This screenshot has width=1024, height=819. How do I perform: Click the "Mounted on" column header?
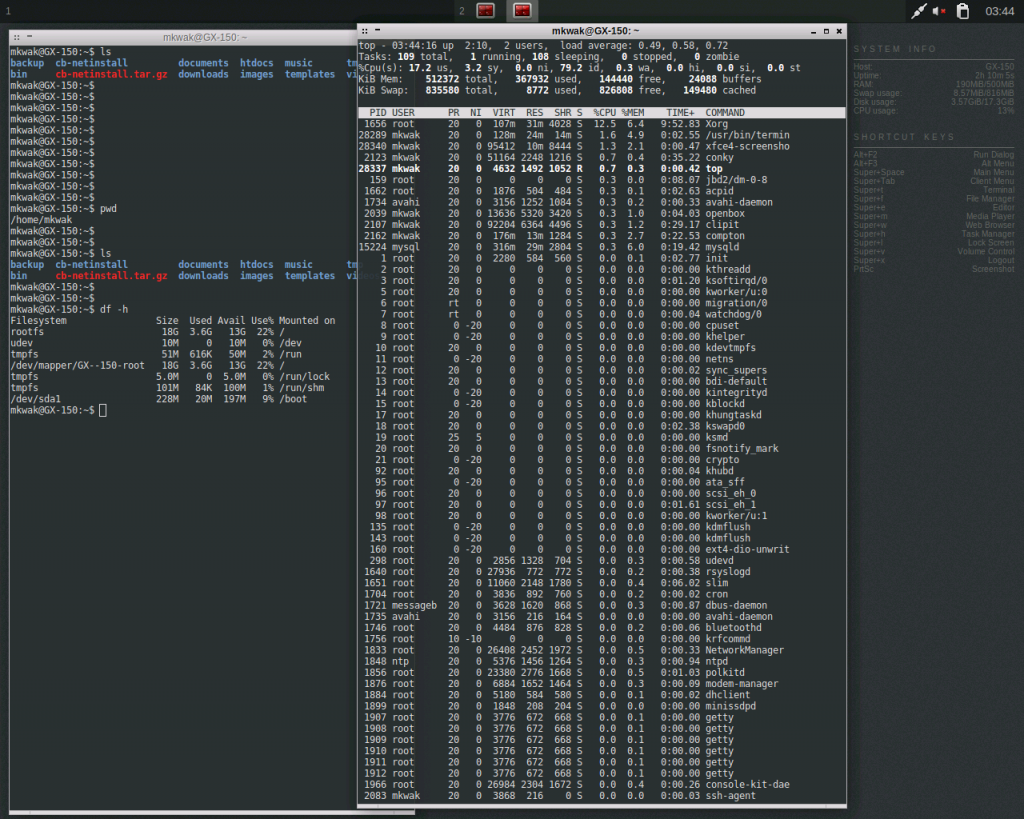coord(307,321)
